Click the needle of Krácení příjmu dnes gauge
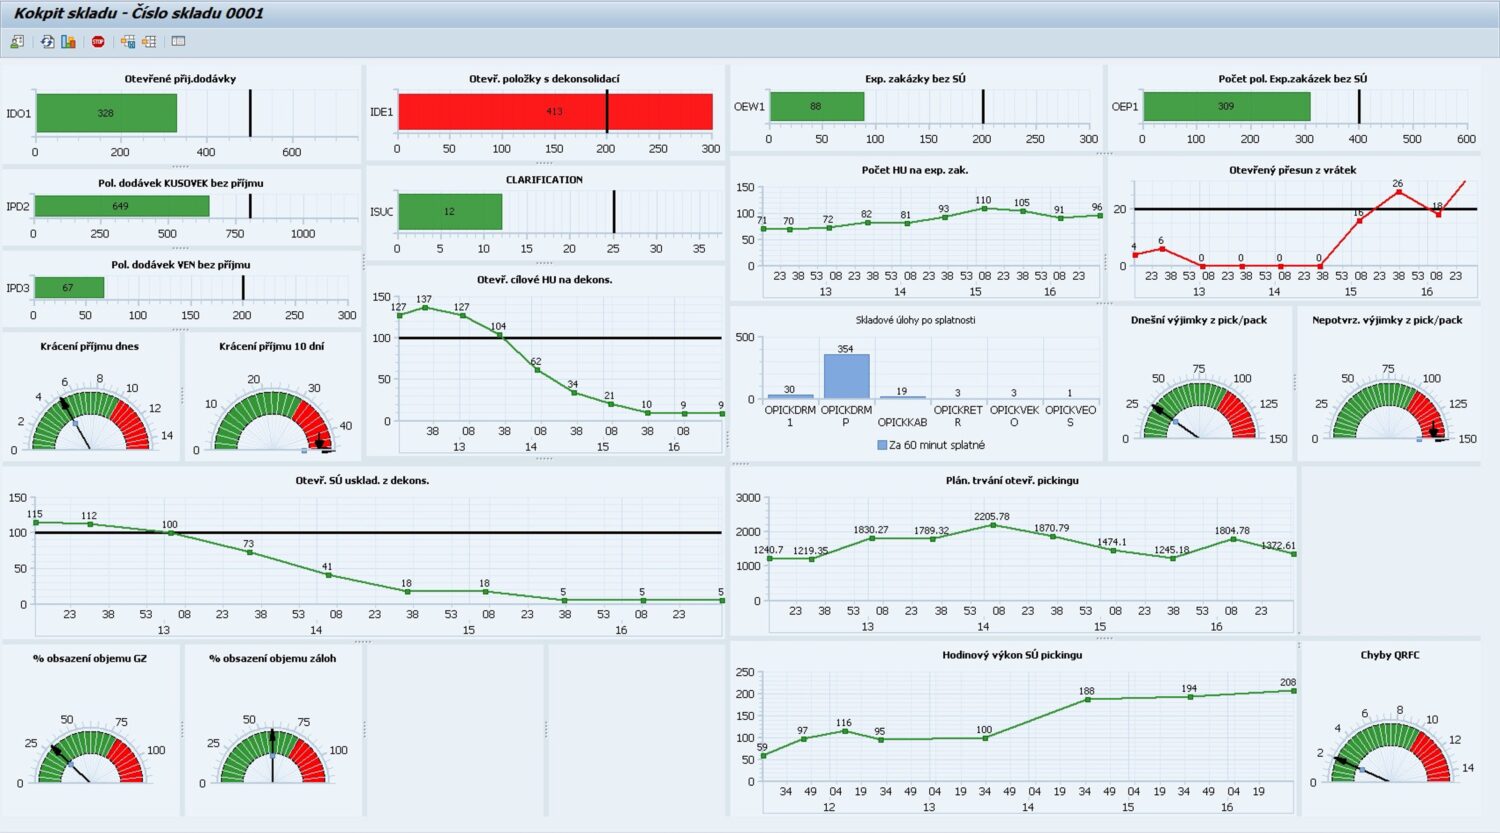 point(74,421)
